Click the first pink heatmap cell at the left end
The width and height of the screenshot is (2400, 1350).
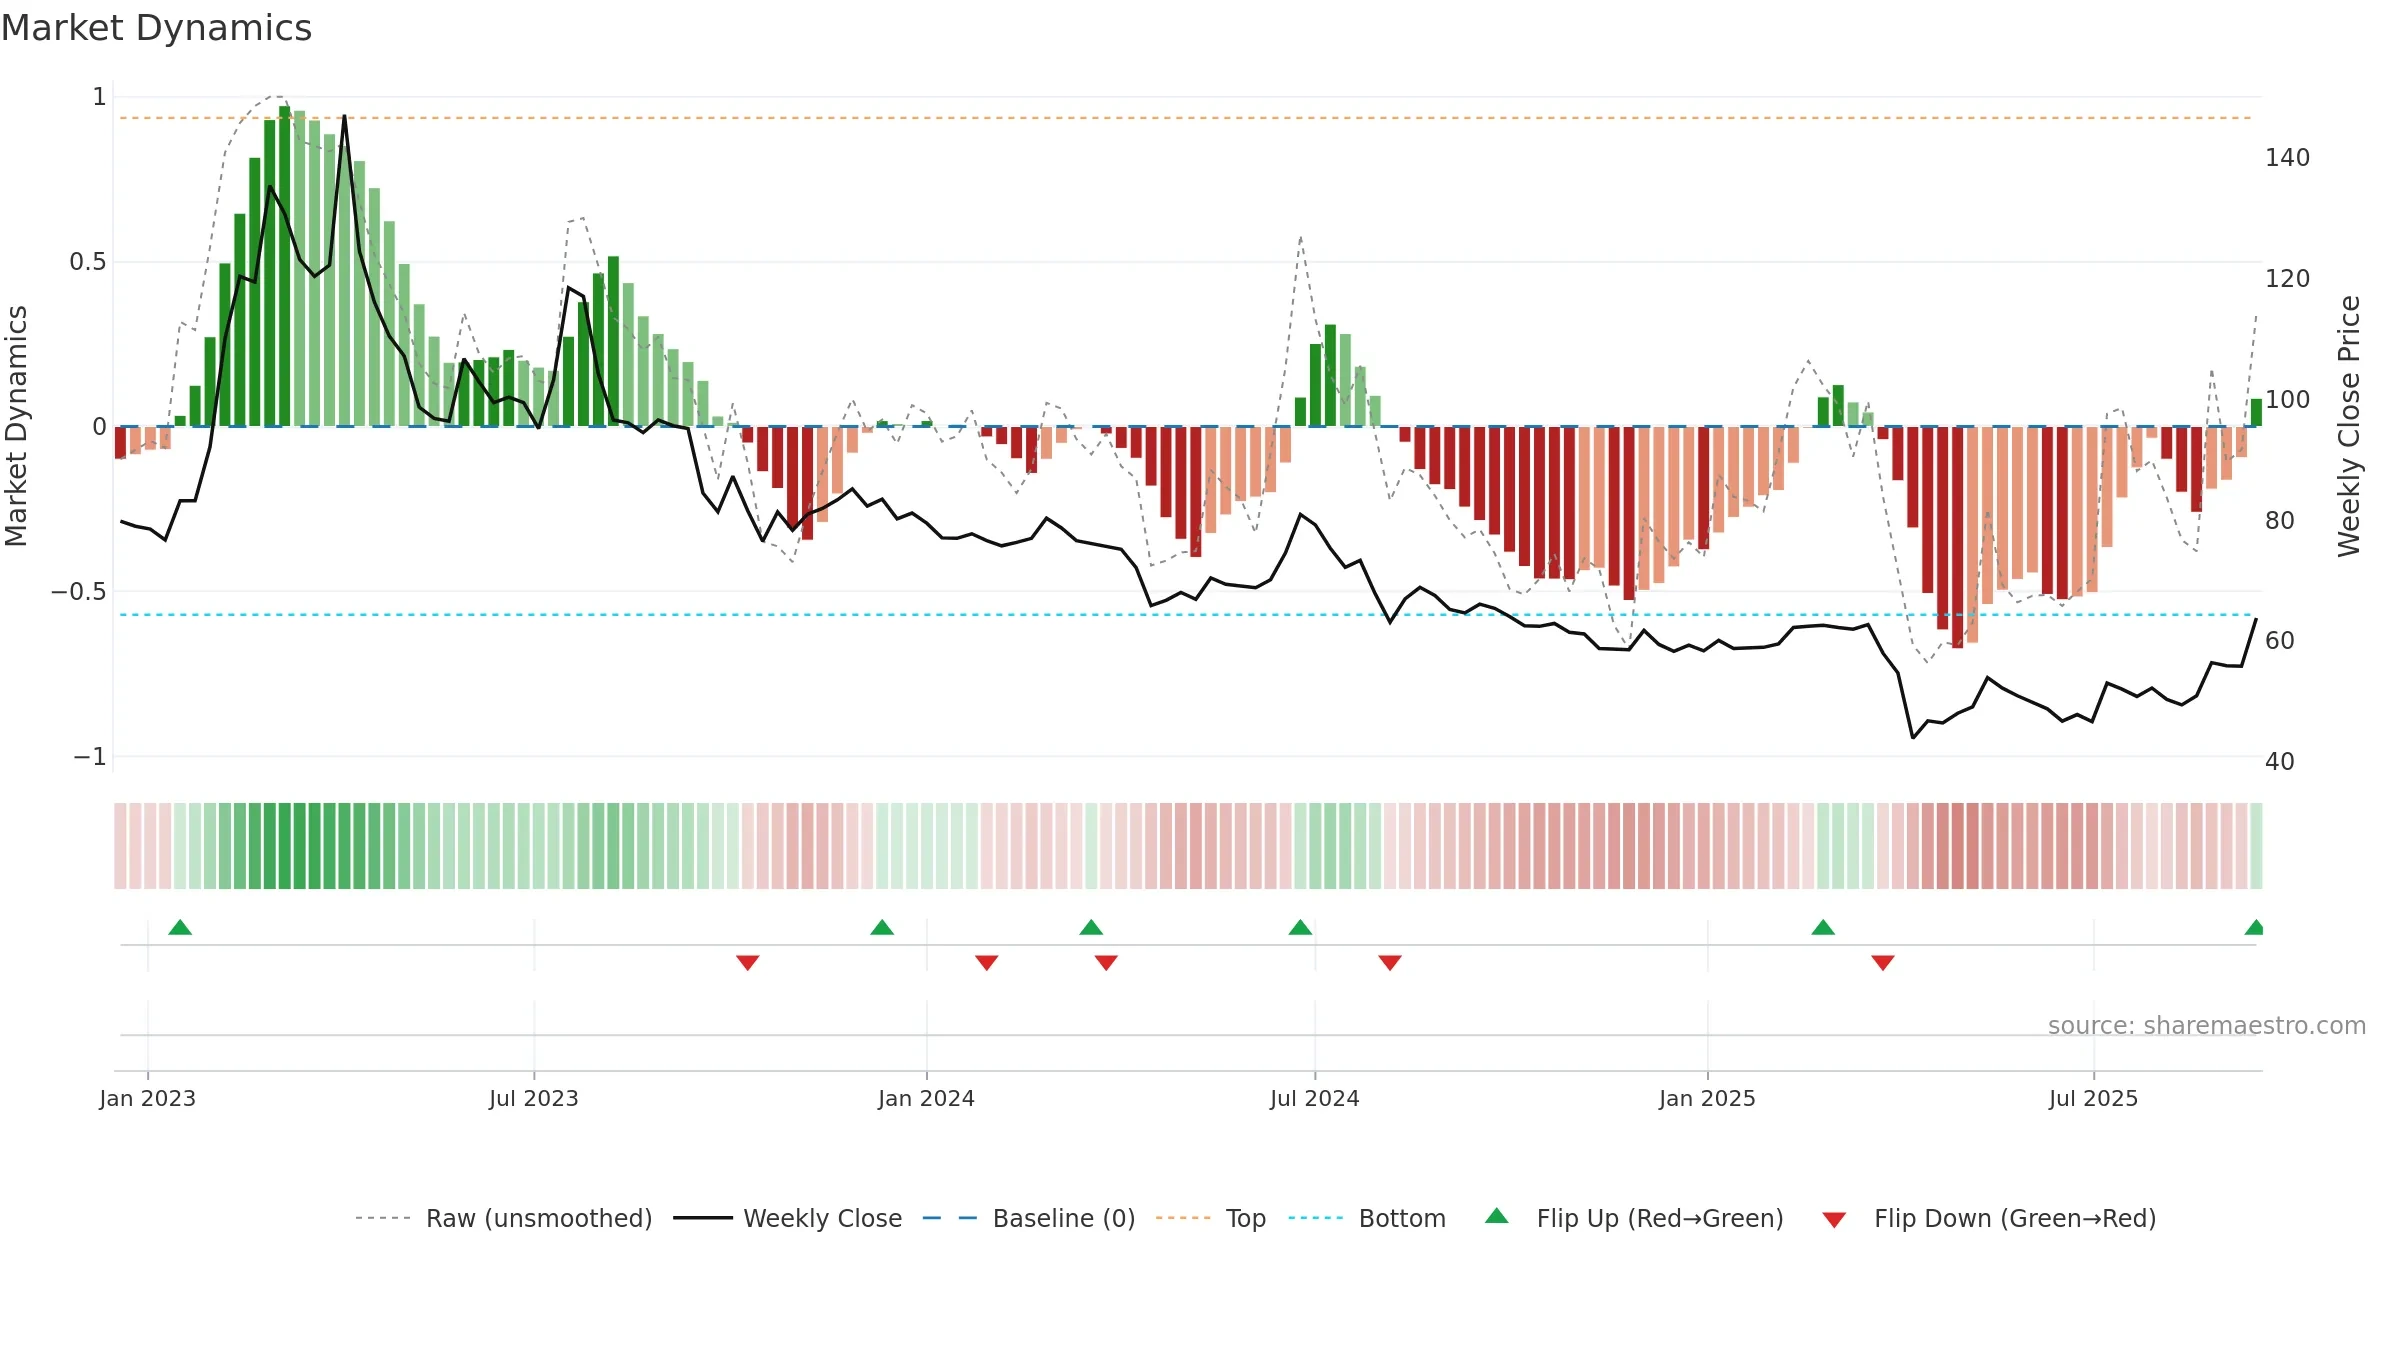[x=120, y=846]
